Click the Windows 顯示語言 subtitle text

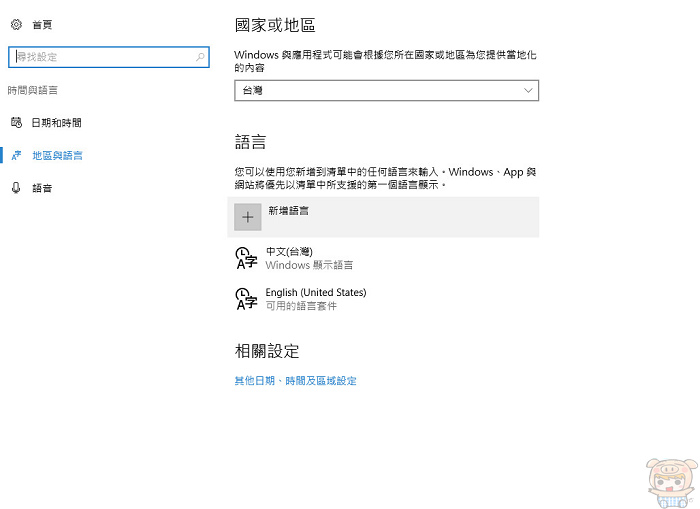[x=309, y=265]
